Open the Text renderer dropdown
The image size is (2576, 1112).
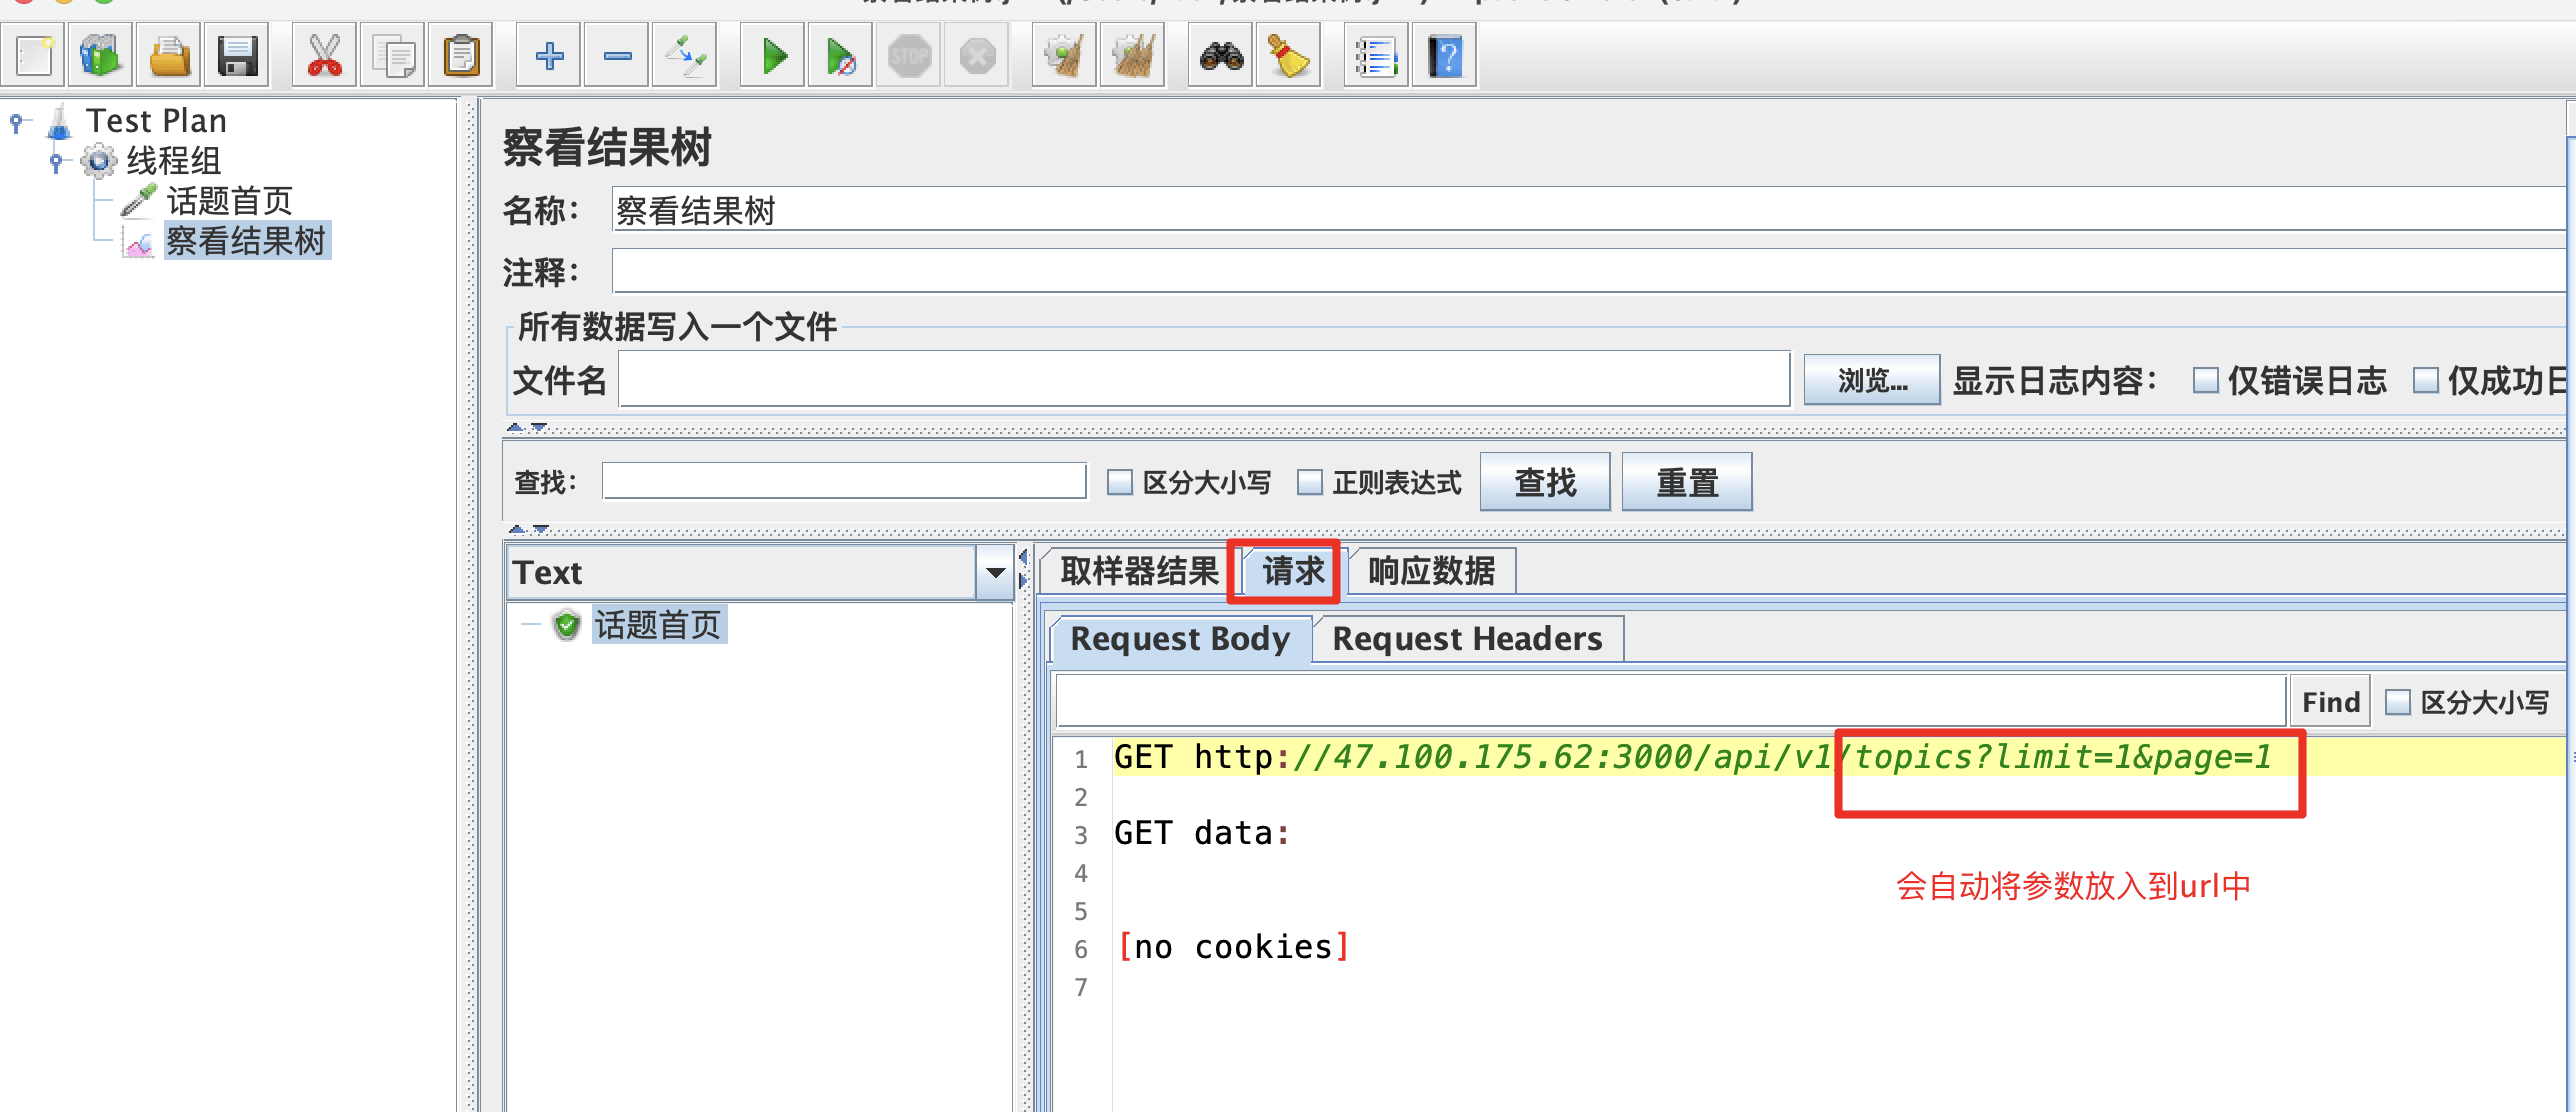tap(995, 573)
